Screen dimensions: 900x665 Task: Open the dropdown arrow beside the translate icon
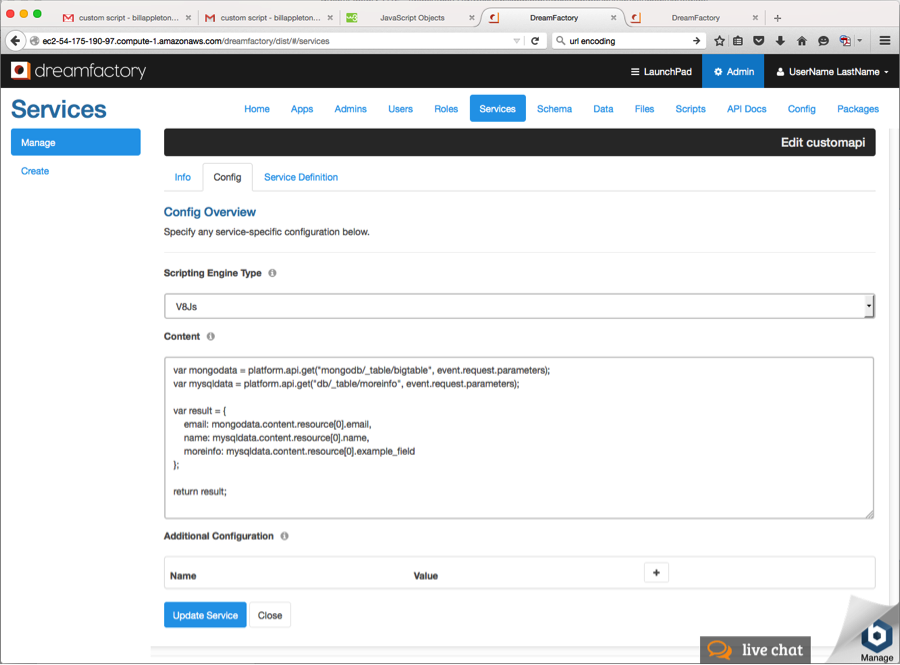pyautogui.click(x=860, y=41)
